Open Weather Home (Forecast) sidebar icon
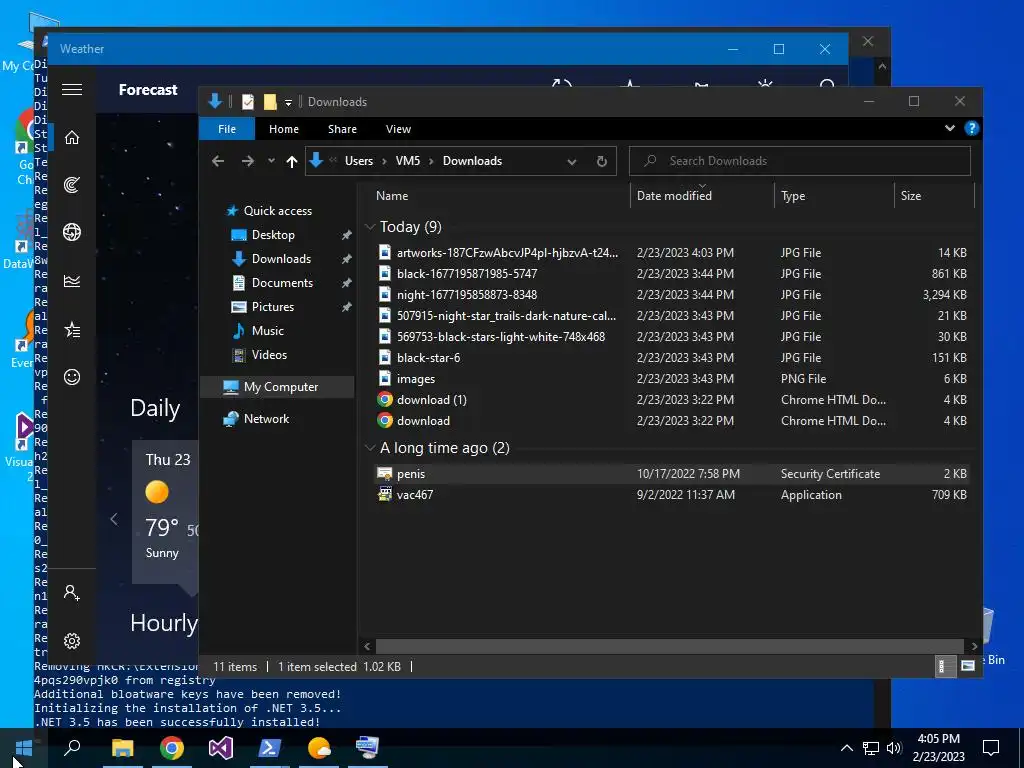The height and width of the screenshot is (768, 1024). pyautogui.click(x=72, y=137)
